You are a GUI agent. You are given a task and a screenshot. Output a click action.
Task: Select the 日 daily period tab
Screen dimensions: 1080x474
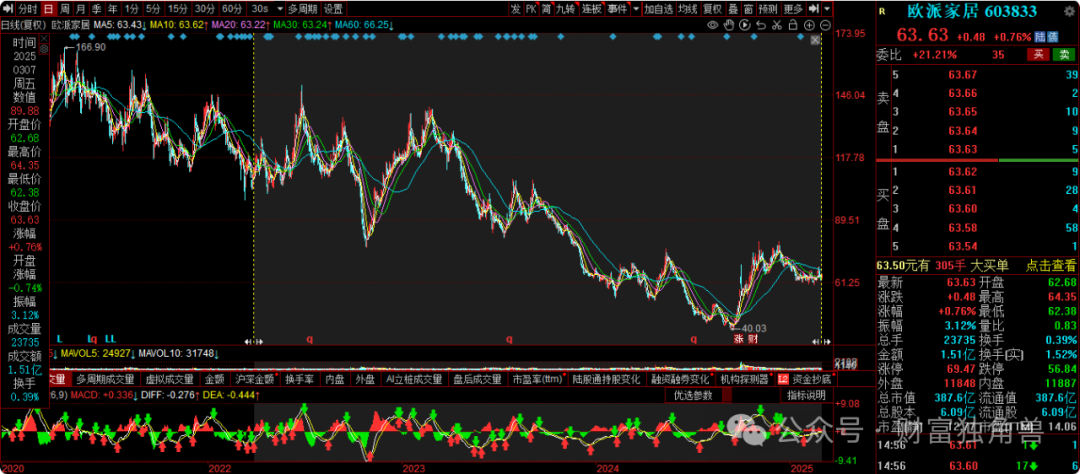click(48, 9)
